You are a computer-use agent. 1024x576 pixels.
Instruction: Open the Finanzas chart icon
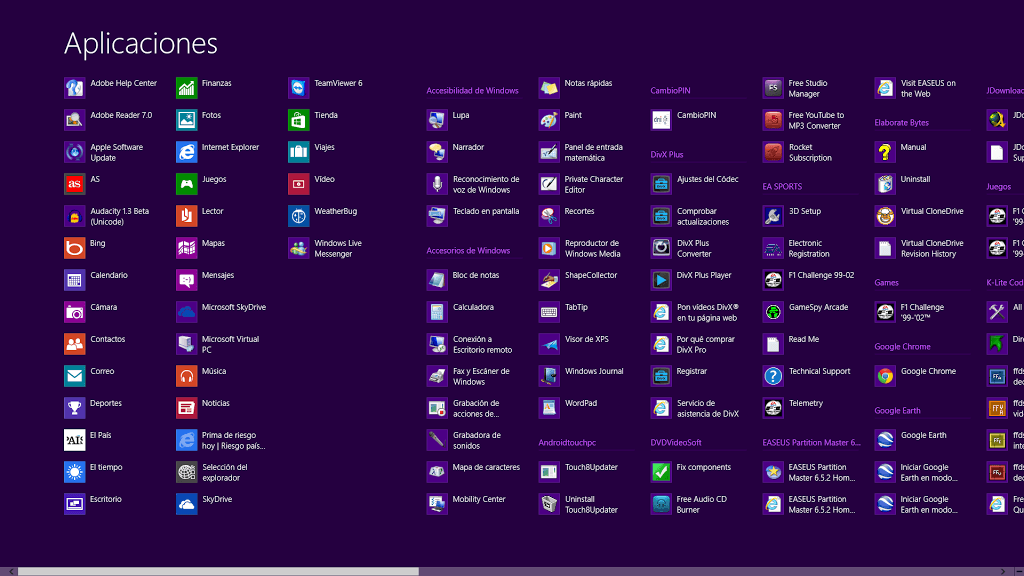187,88
